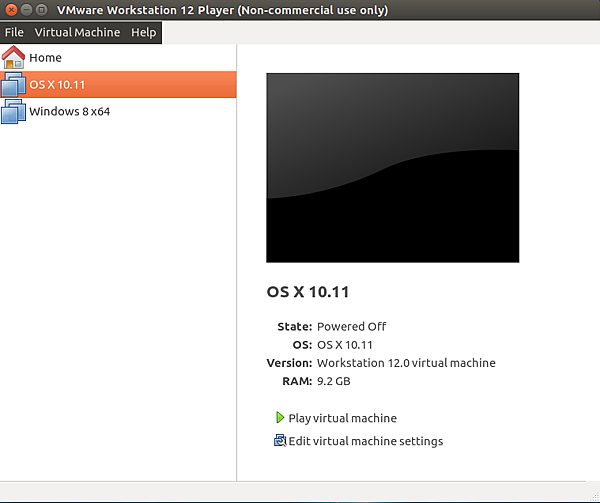This screenshot has height=503, width=600.
Task: Click the OS X 10.11 VM icon
Action: click(13, 84)
